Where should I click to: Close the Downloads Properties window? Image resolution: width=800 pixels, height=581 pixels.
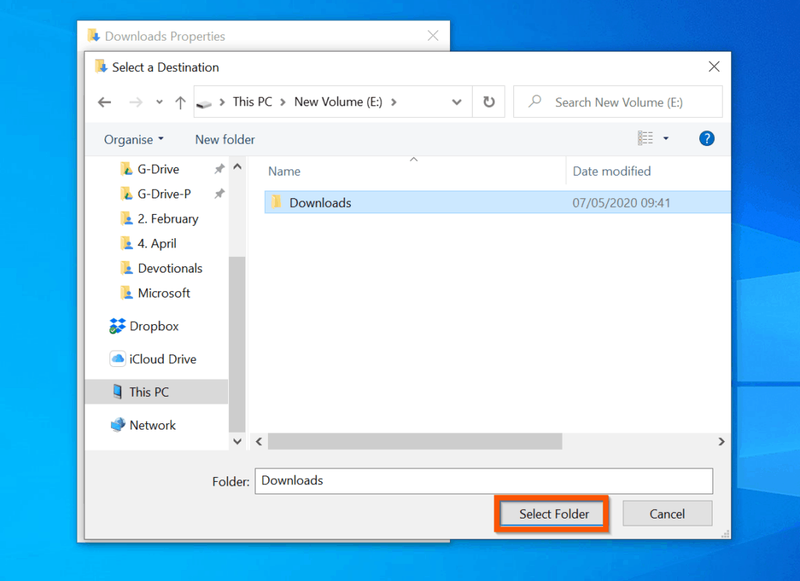[x=433, y=36]
